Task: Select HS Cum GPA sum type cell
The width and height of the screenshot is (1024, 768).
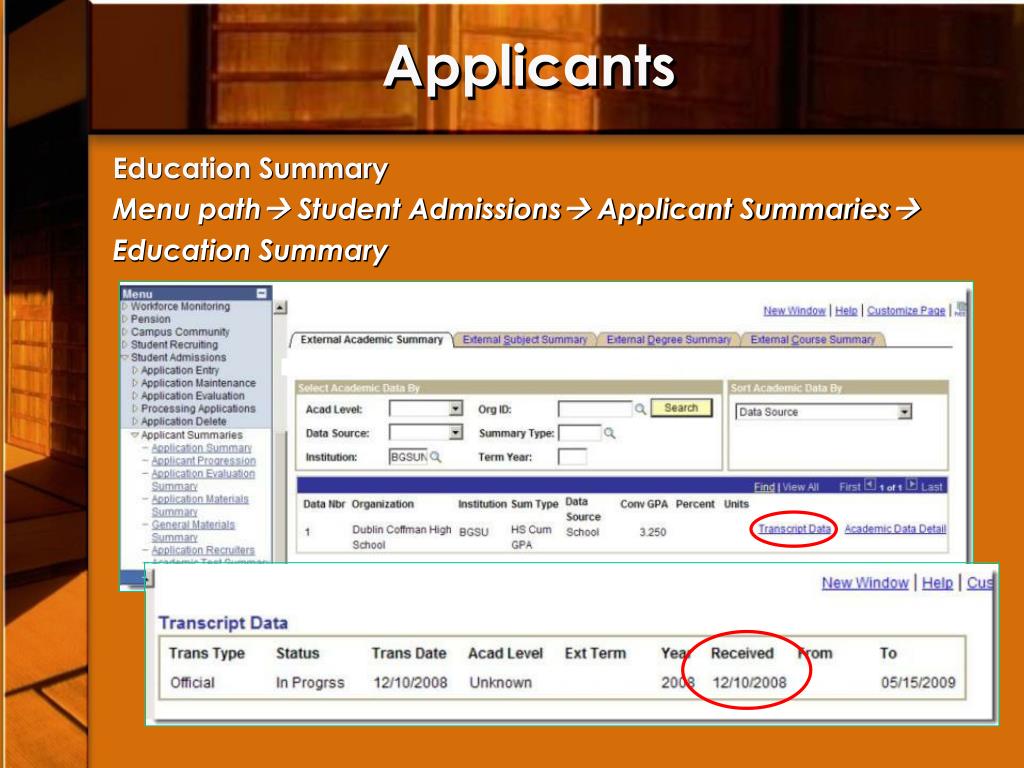Action: coord(530,537)
